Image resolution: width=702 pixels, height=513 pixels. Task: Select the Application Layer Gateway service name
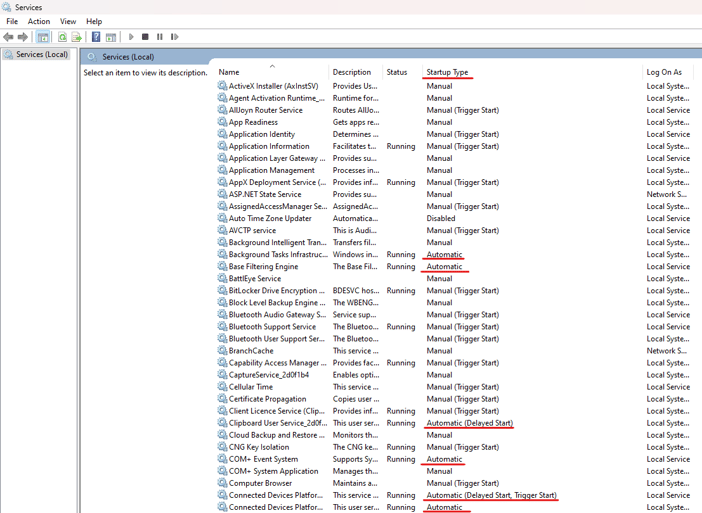pos(277,158)
